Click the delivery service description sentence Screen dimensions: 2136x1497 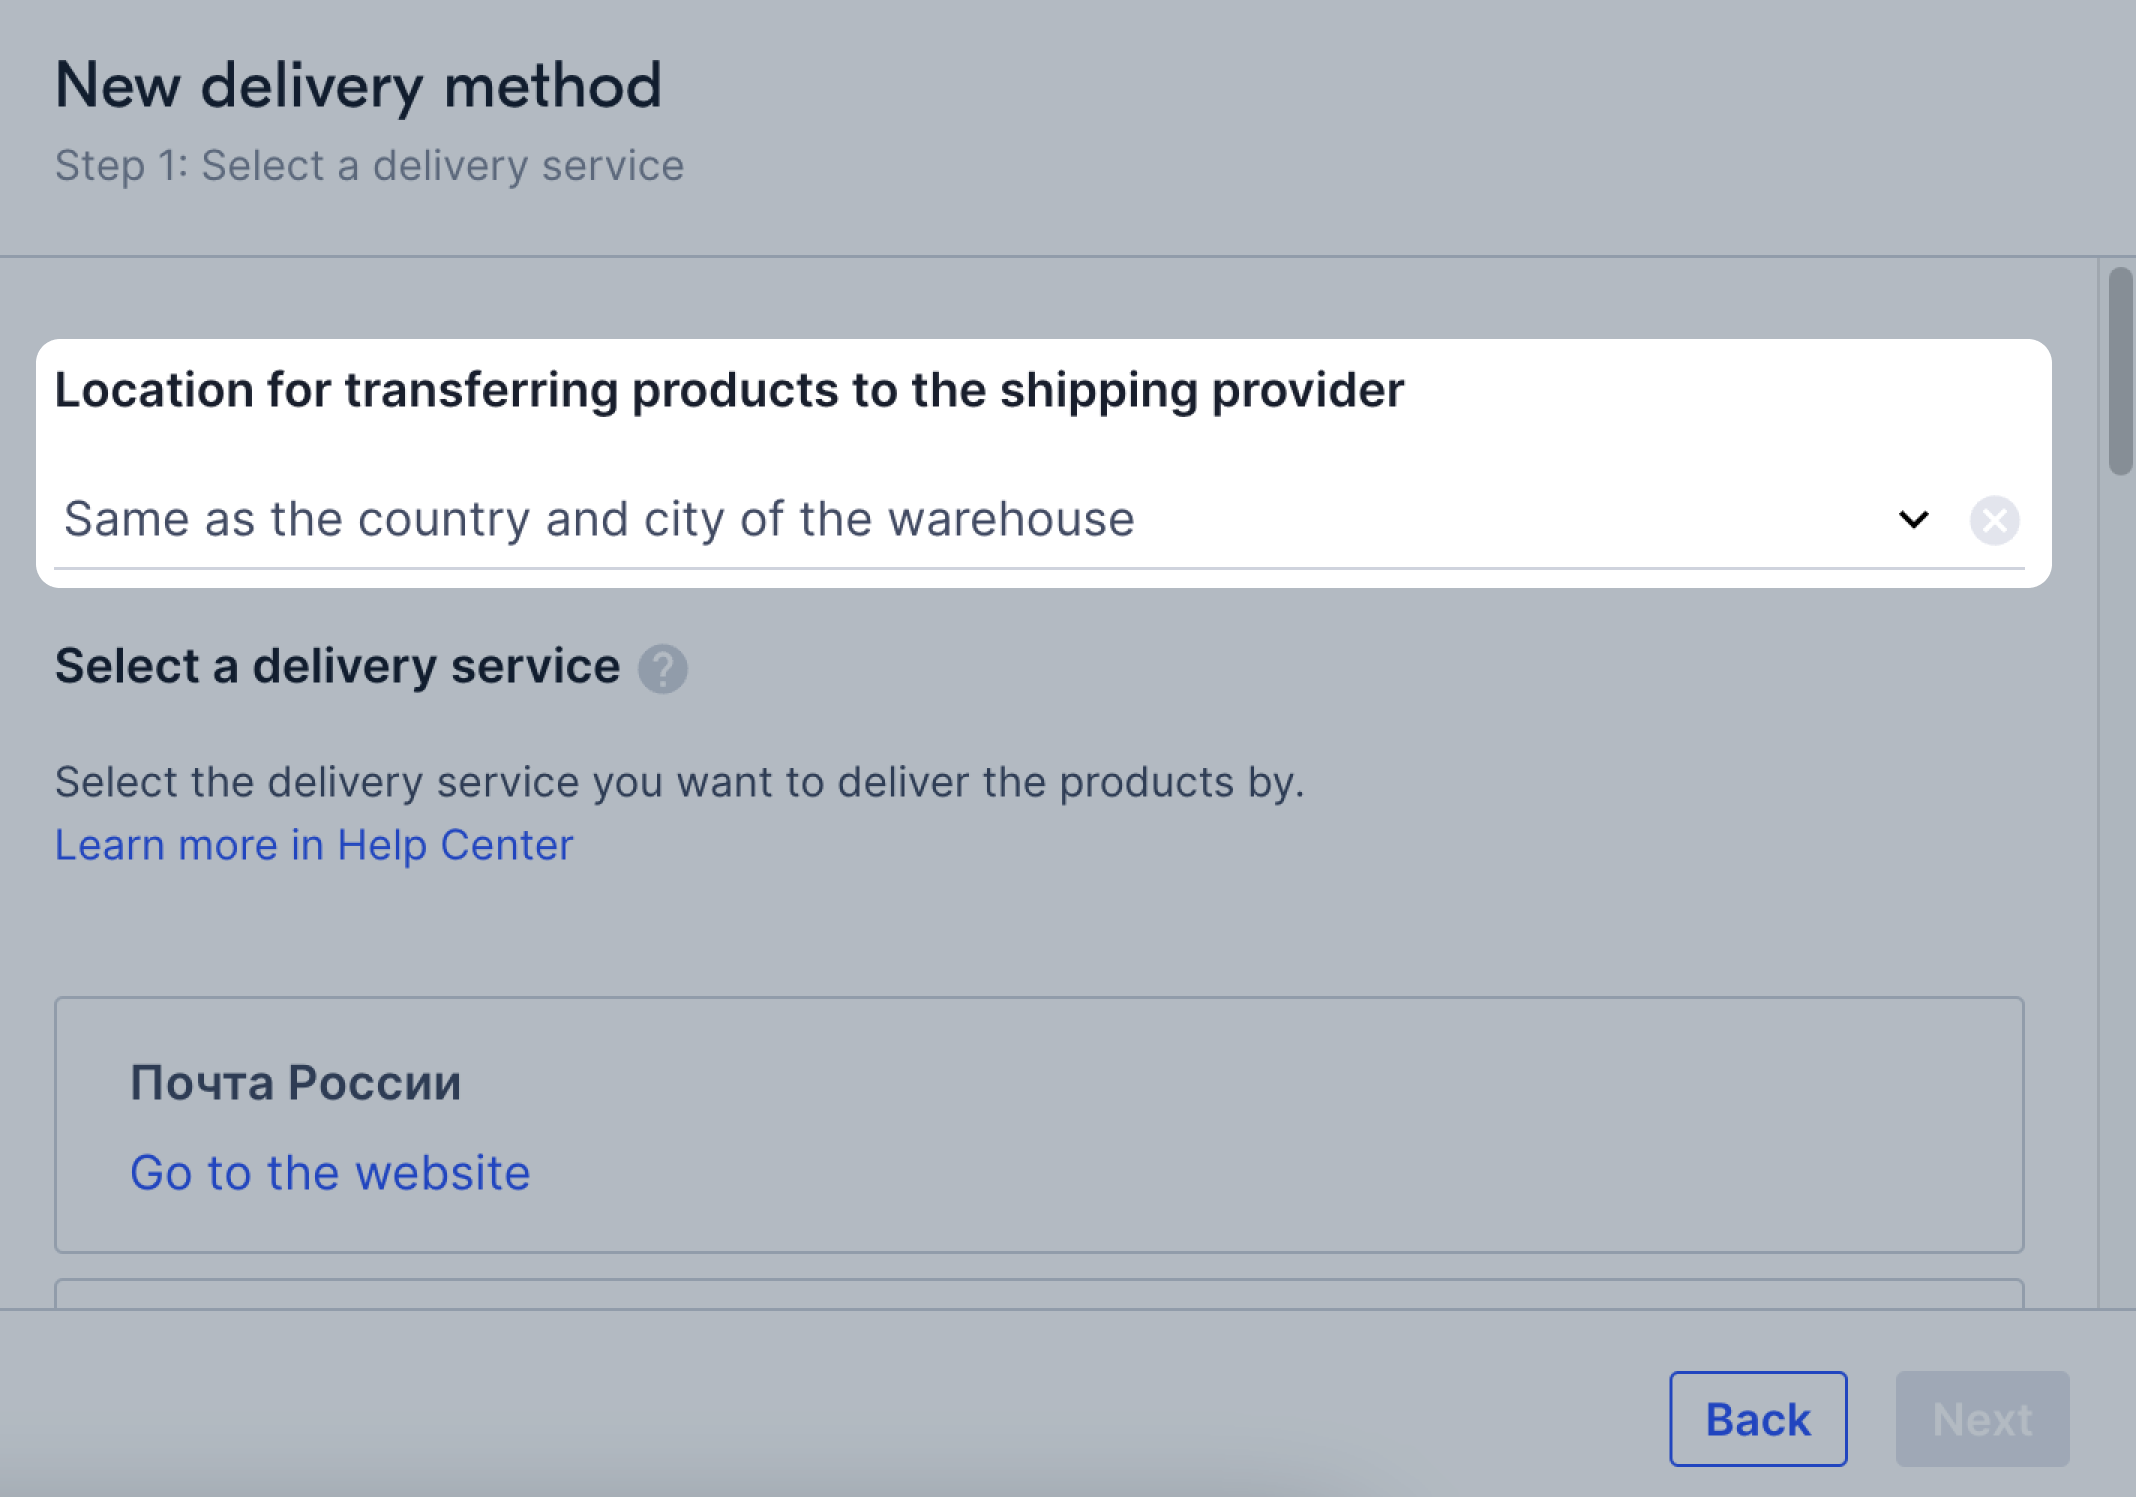point(680,782)
